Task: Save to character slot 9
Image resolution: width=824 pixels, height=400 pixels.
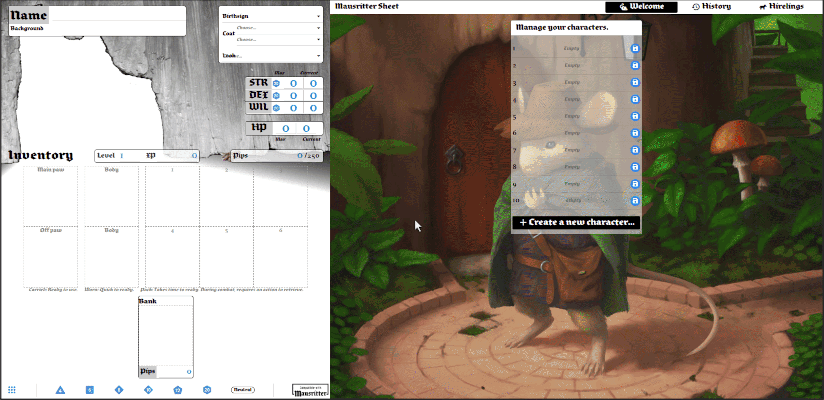Action: (635, 184)
